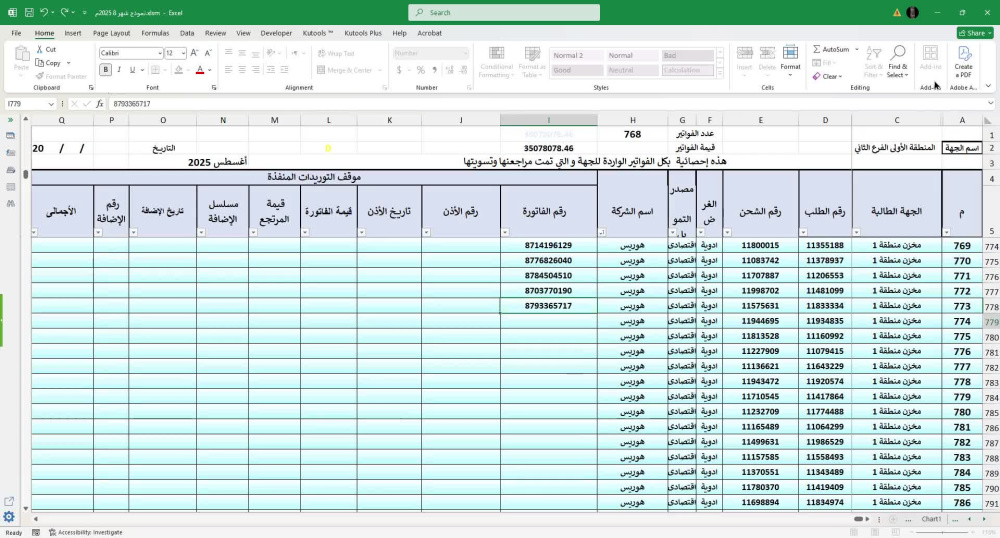Align text right in the Alignment group
The image size is (1000, 538).
(x=255, y=70)
